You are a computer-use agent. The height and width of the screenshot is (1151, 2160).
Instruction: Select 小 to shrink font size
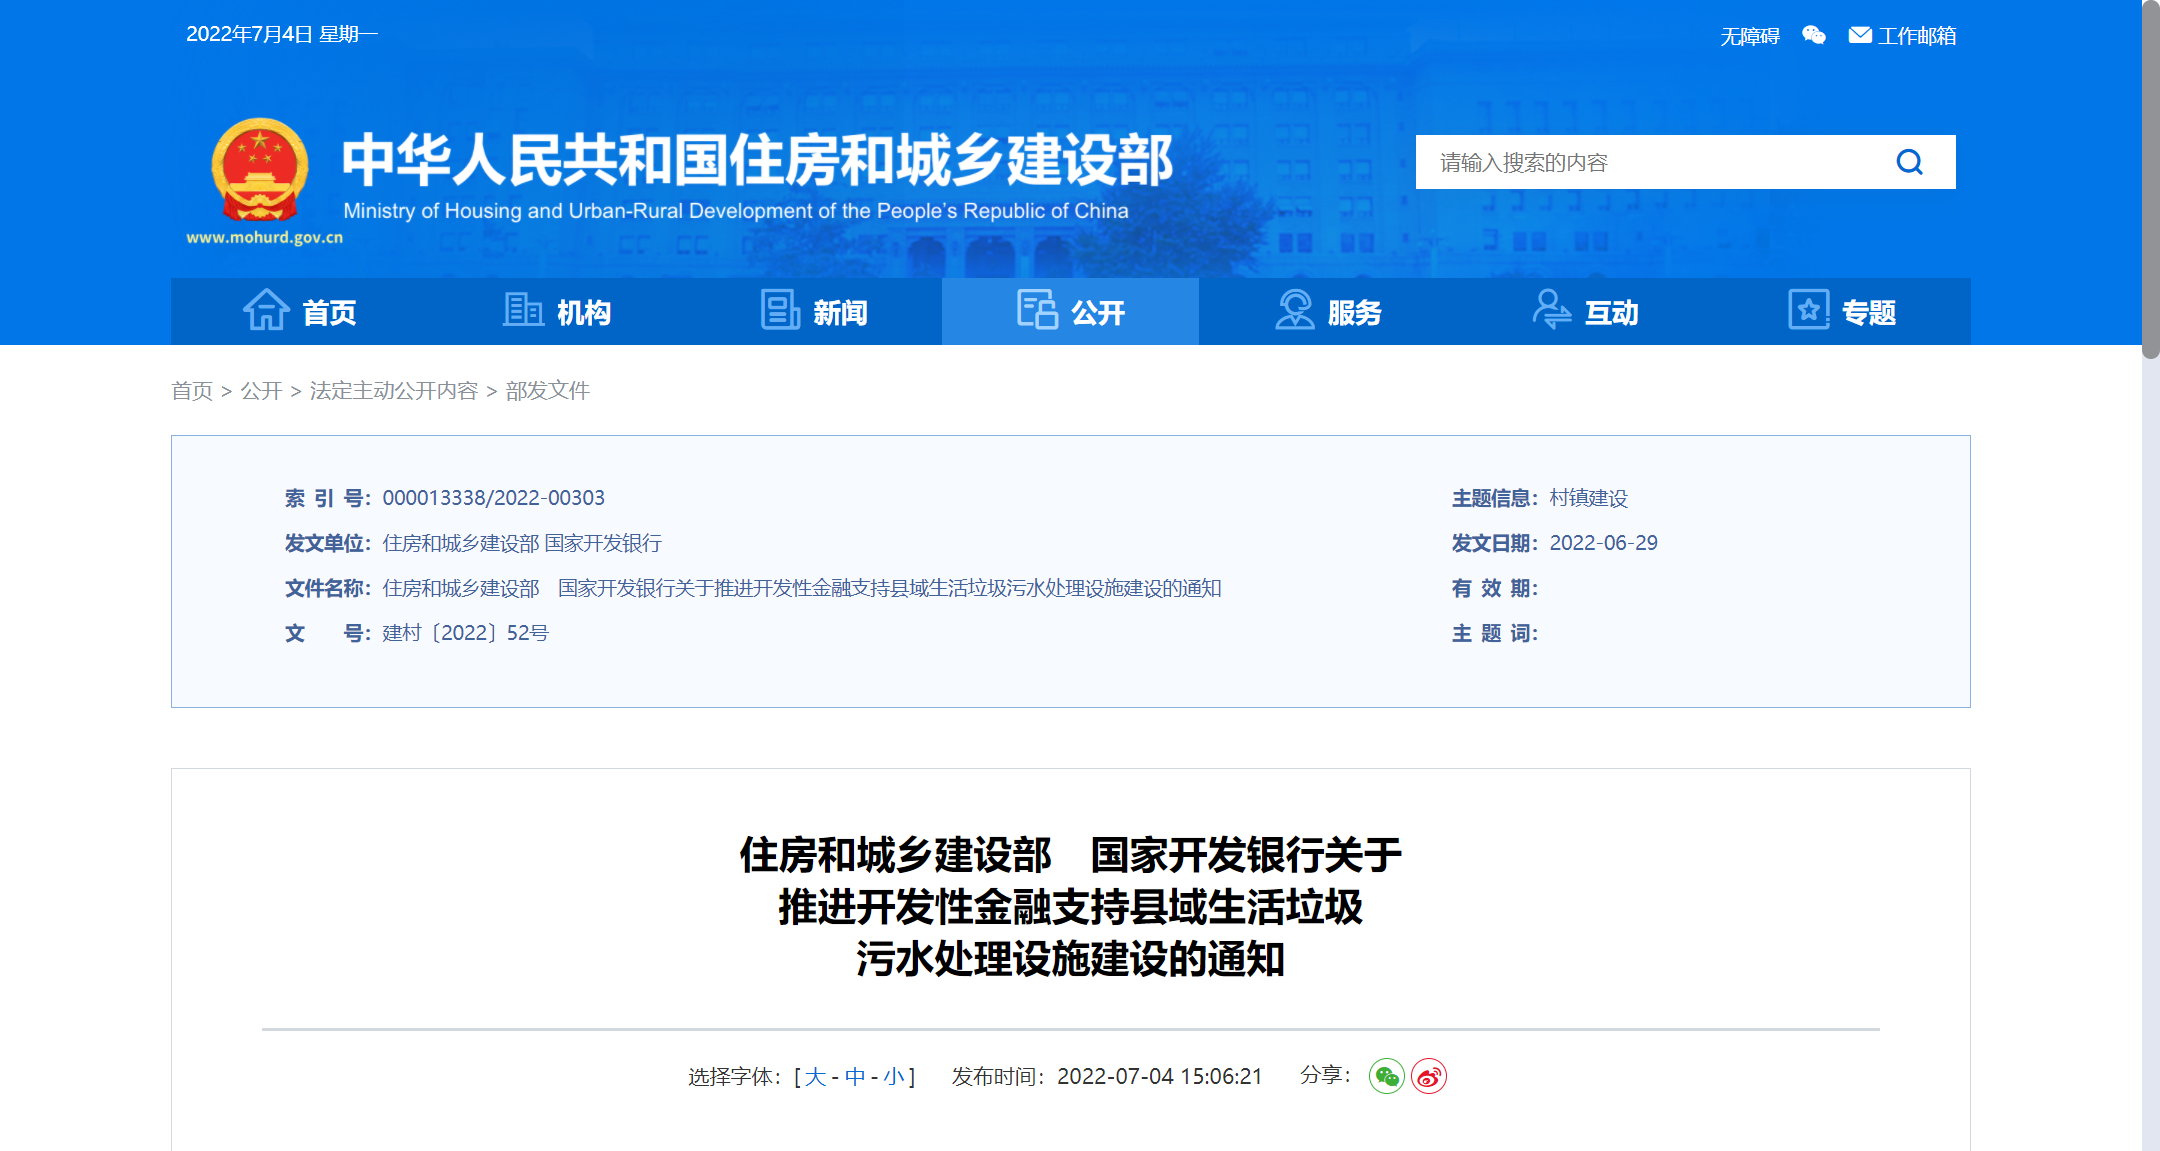click(896, 1076)
